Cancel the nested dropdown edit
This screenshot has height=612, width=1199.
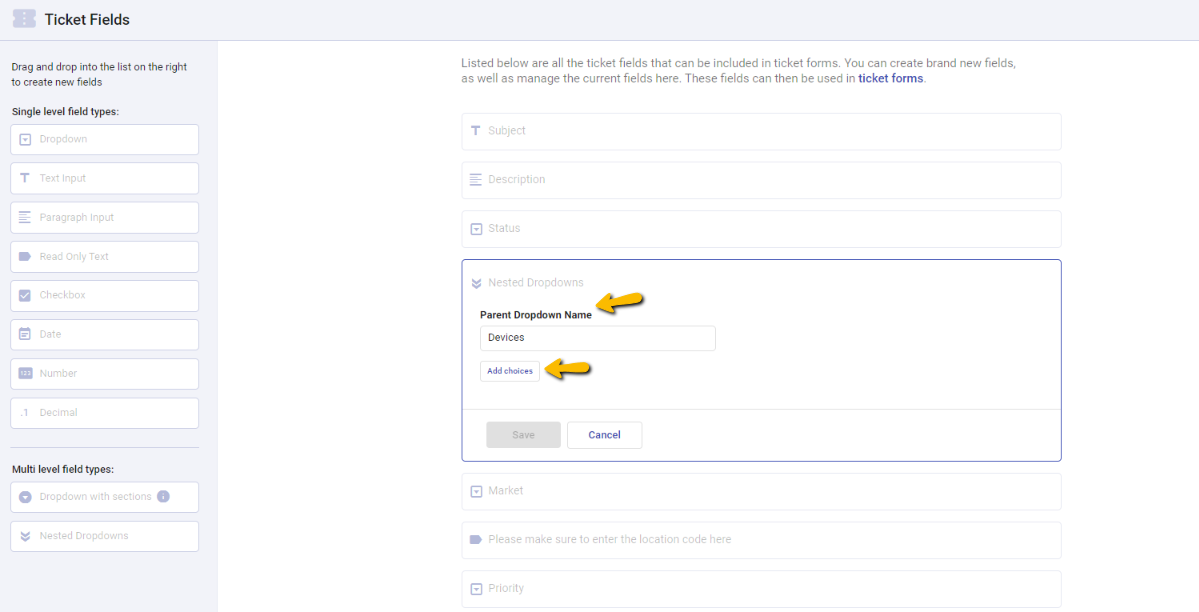[605, 435]
